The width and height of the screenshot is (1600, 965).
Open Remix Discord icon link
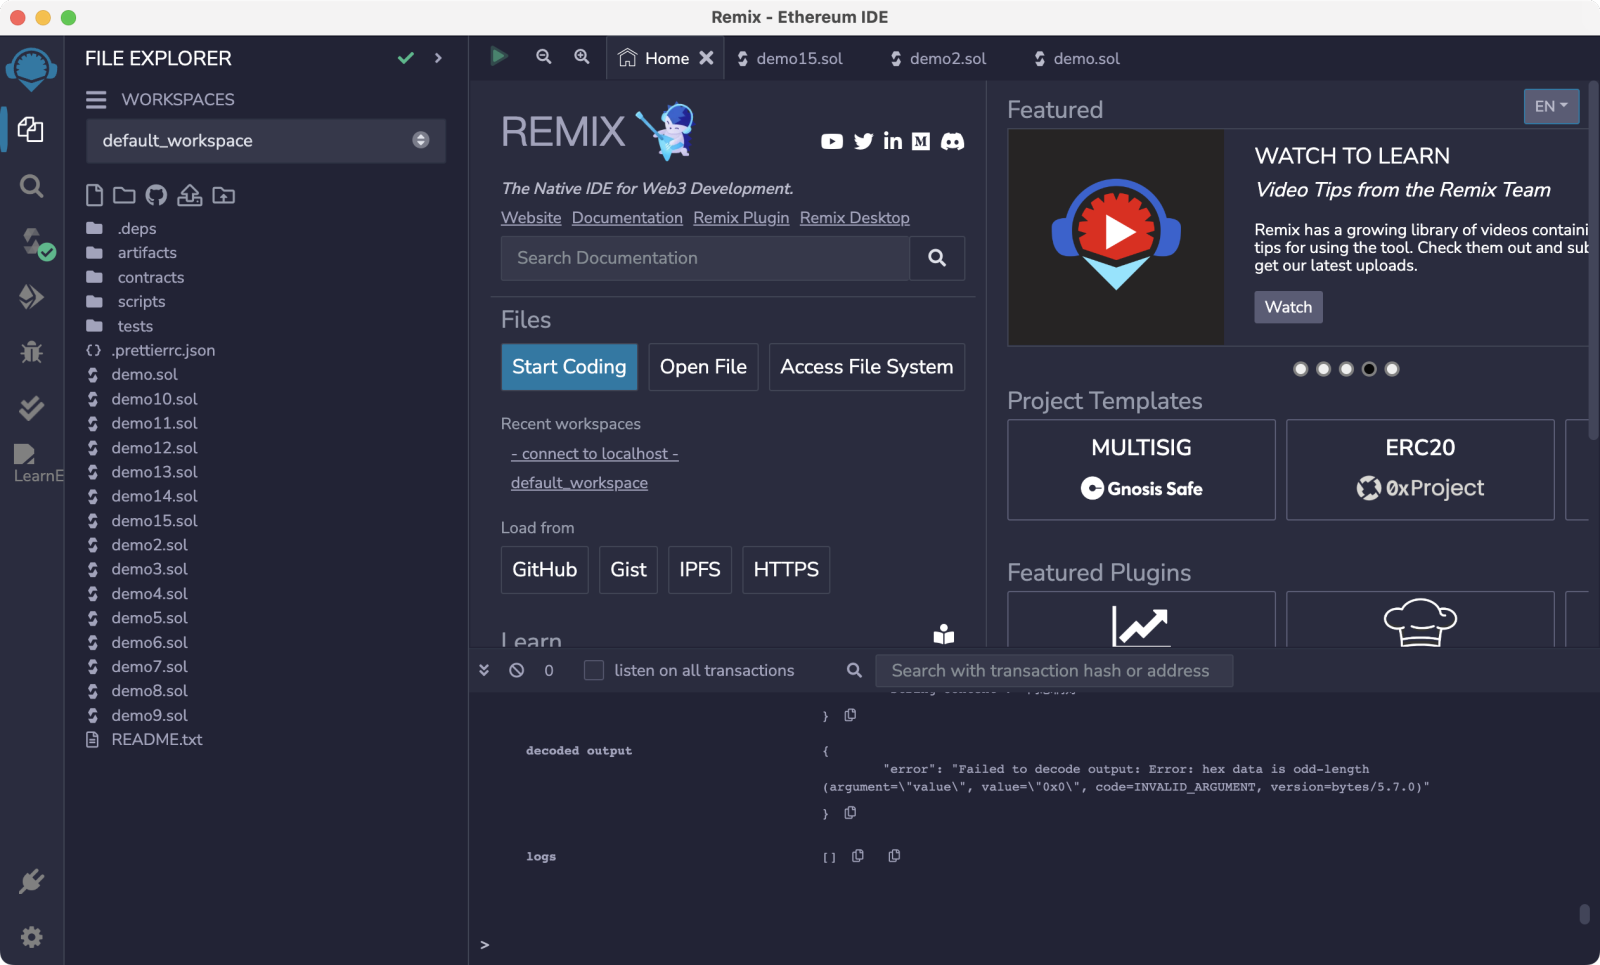953,142
